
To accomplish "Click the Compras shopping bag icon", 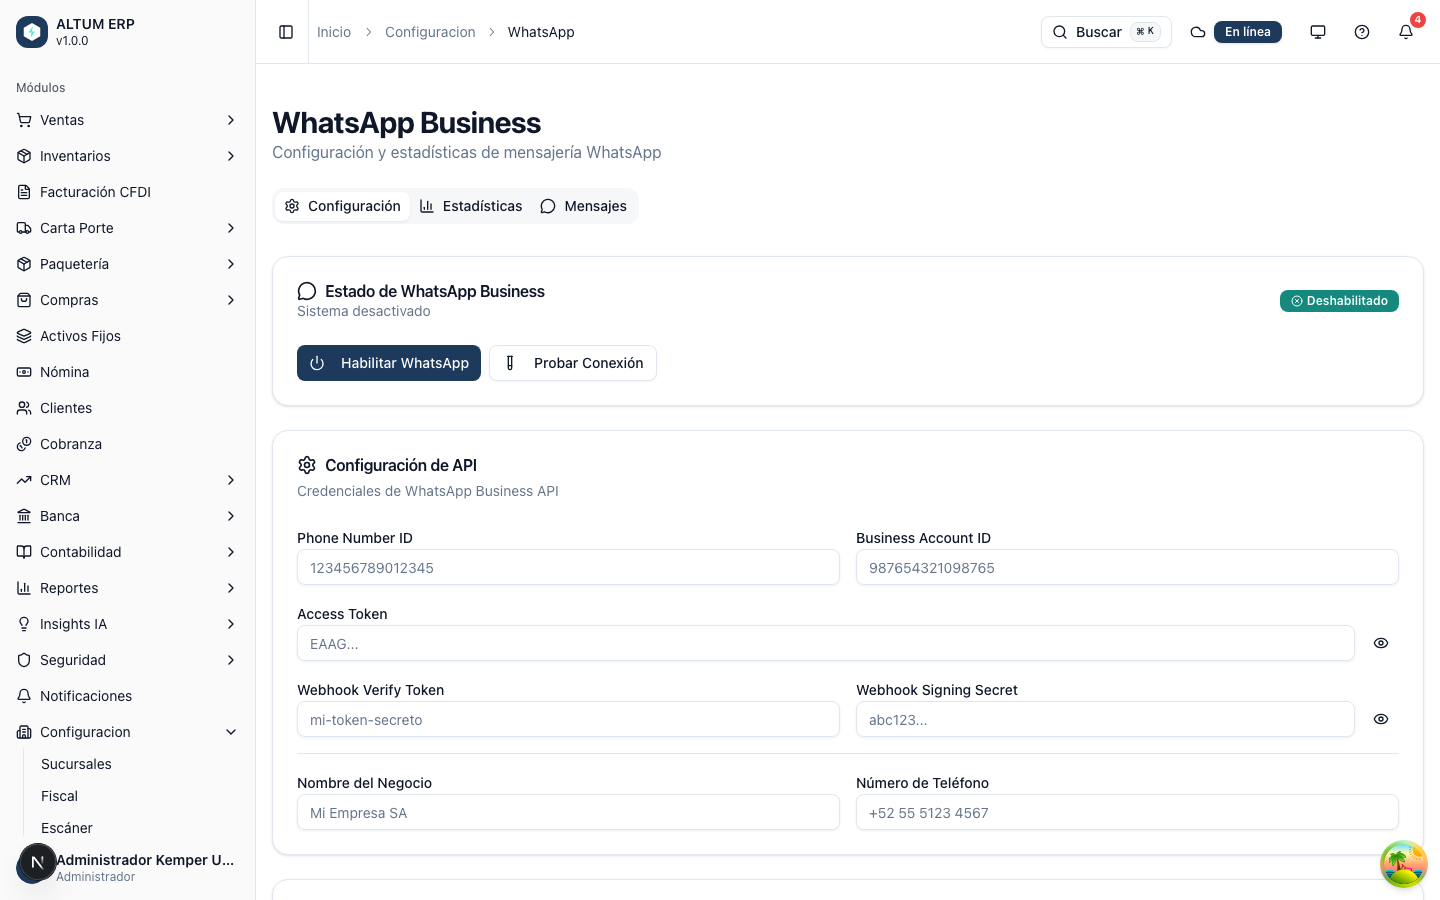I will click(x=24, y=300).
